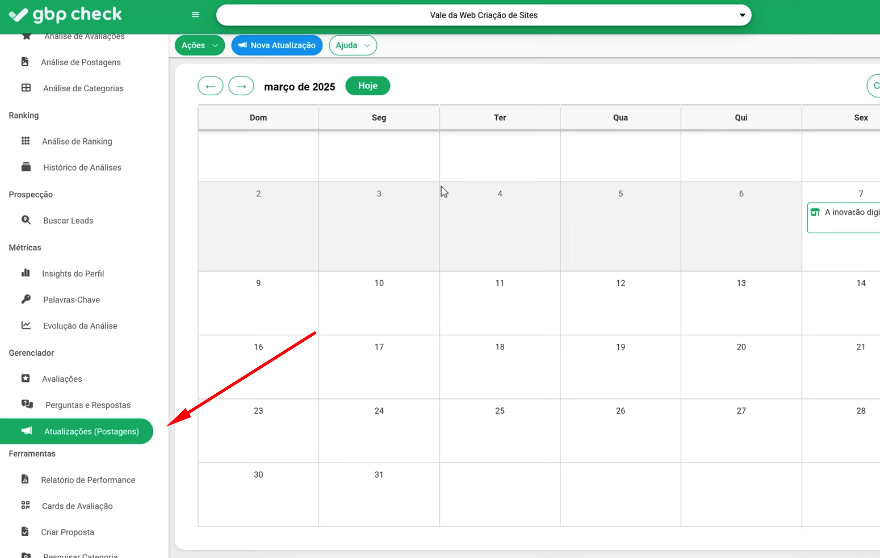The image size is (880, 558).
Task: Go to previous month arrow
Action: point(210,86)
